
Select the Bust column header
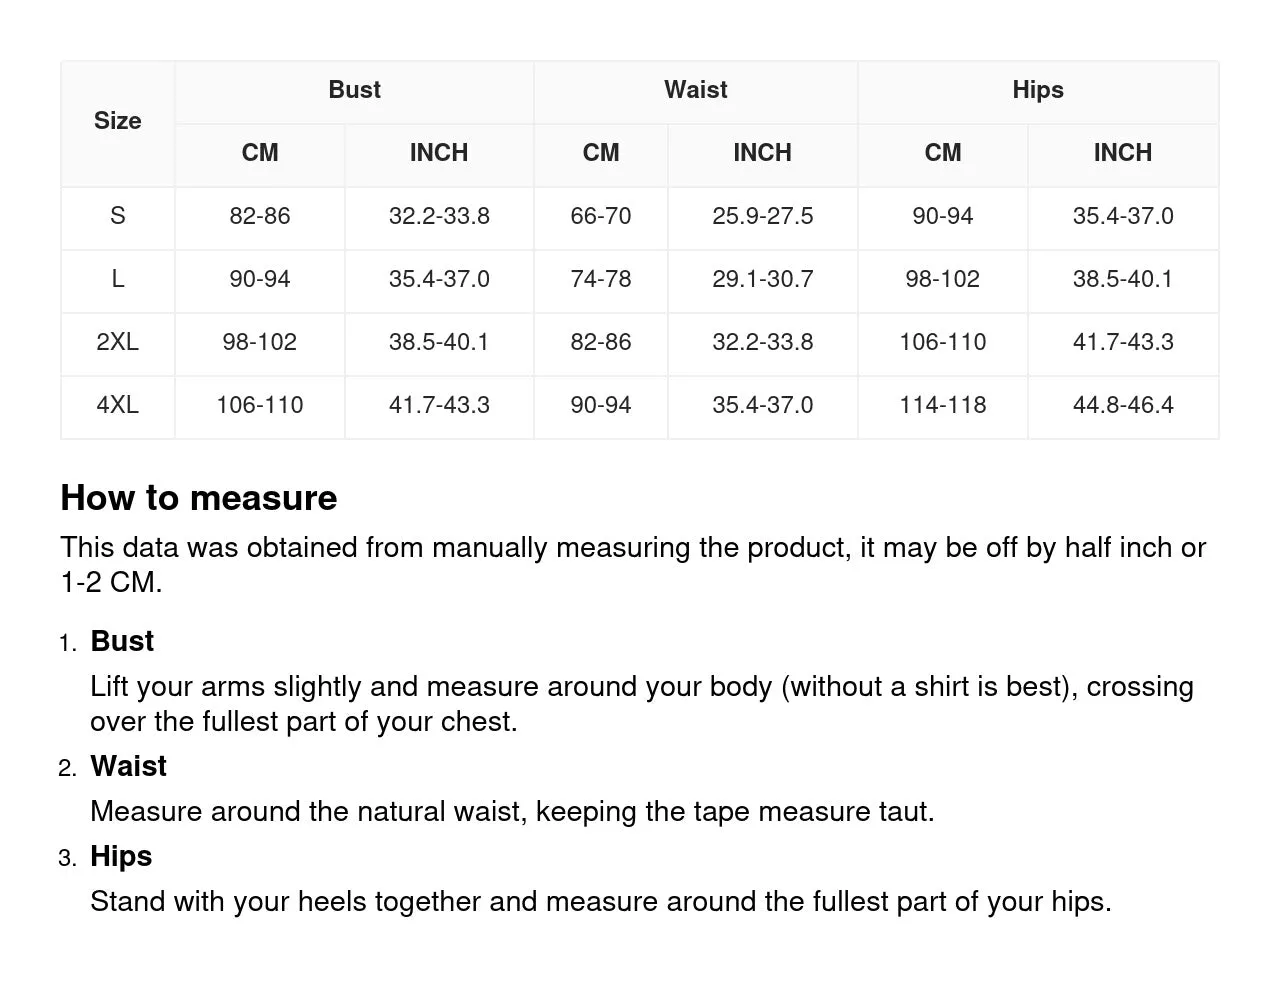[x=354, y=92]
